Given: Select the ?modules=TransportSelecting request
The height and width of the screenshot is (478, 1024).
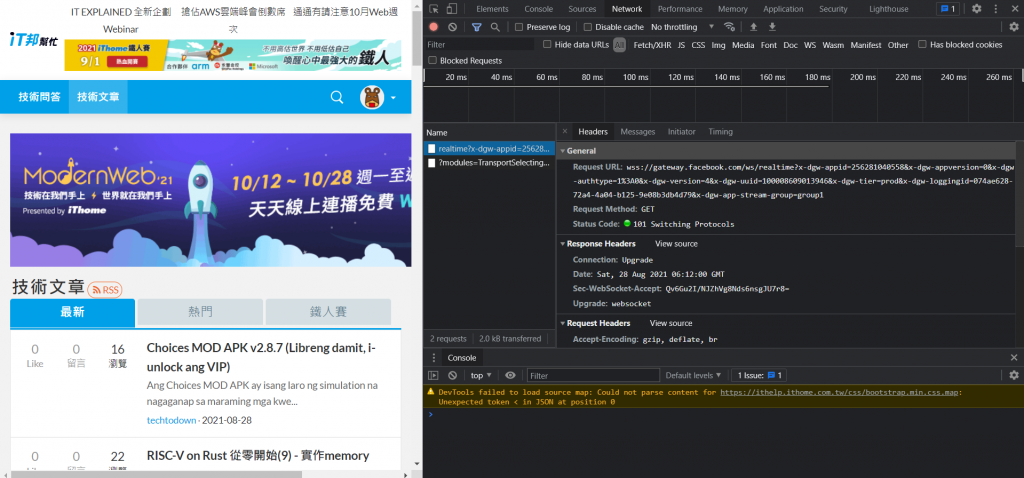Looking at the screenshot, I should (x=489, y=163).
